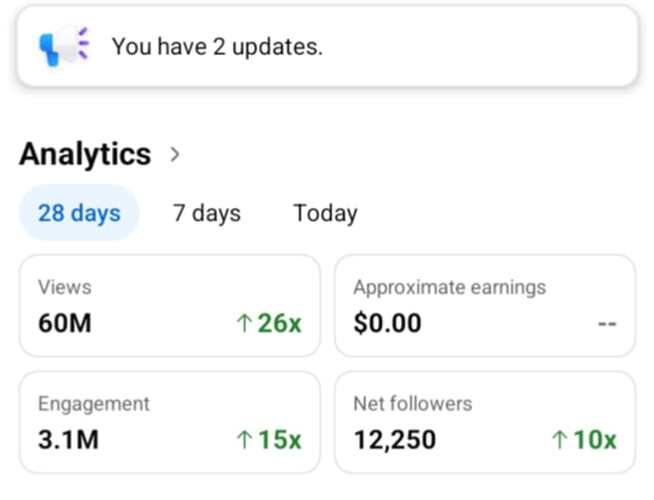This screenshot has width=654, height=500.
Task: Click the Views green up arrow
Action: tap(243, 324)
